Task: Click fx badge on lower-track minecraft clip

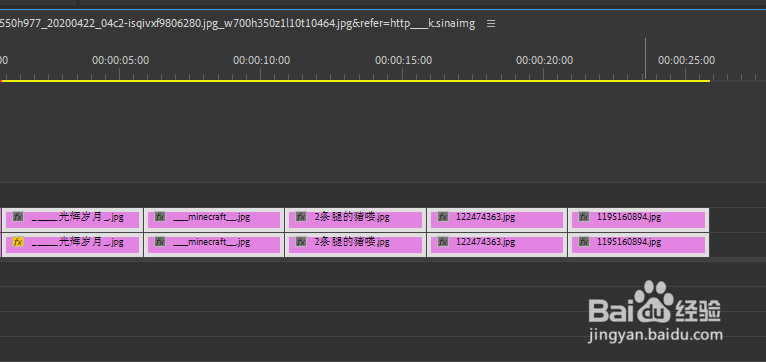Action: 160,241
